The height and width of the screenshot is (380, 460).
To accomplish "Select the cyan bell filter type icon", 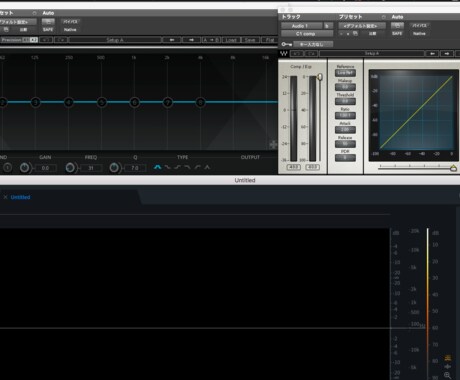I will 157,167.
